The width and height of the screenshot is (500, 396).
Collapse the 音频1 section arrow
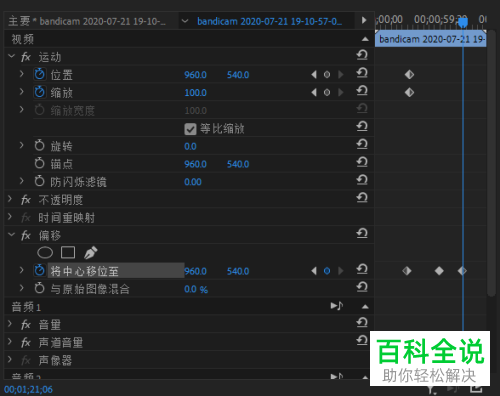(x=365, y=306)
